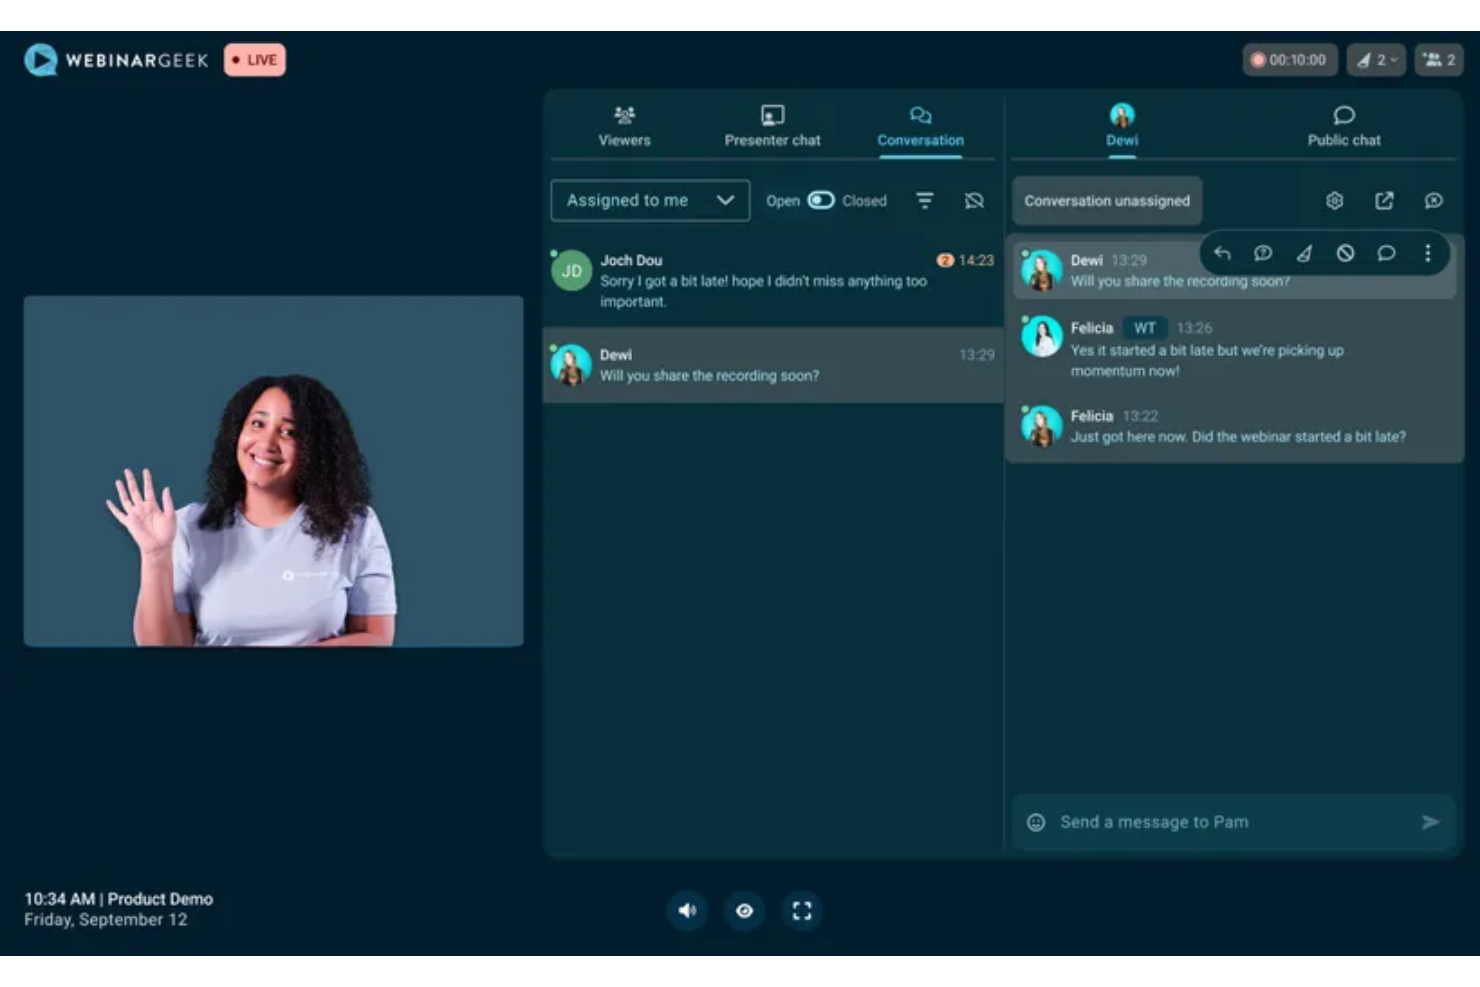The height and width of the screenshot is (987, 1480).
Task: Expand the 'Assigned to me' dropdown
Action: 649,200
